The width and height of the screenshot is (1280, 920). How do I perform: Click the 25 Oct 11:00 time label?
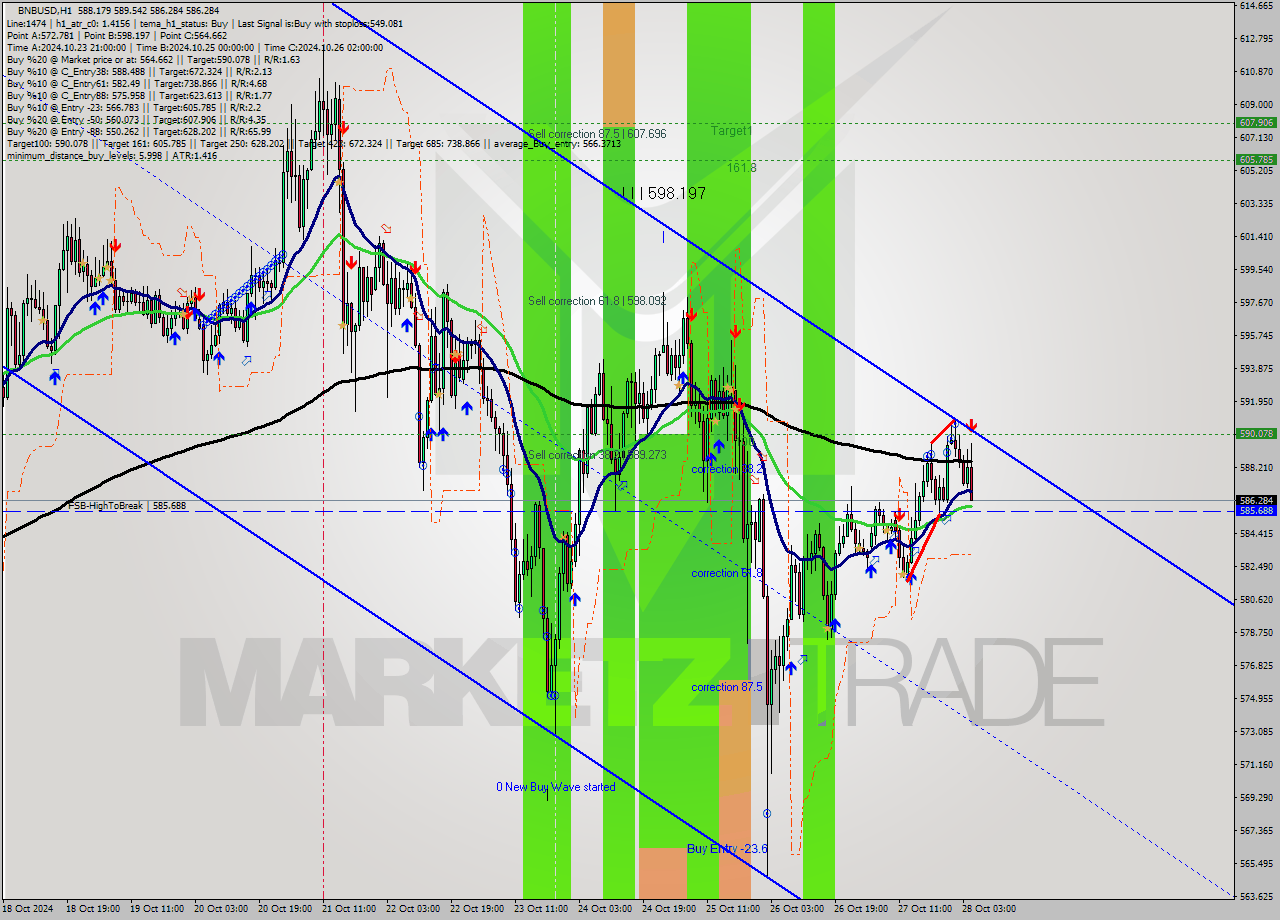click(x=732, y=909)
